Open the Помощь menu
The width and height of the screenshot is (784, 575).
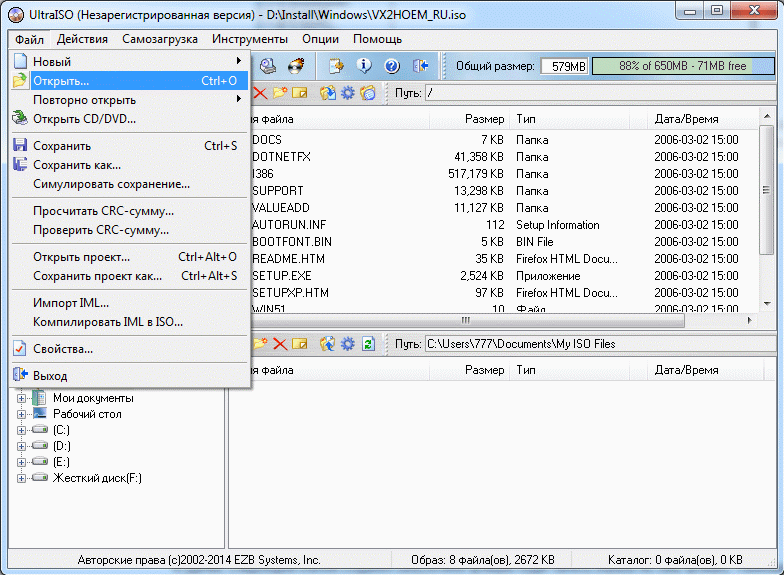point(377,39)
